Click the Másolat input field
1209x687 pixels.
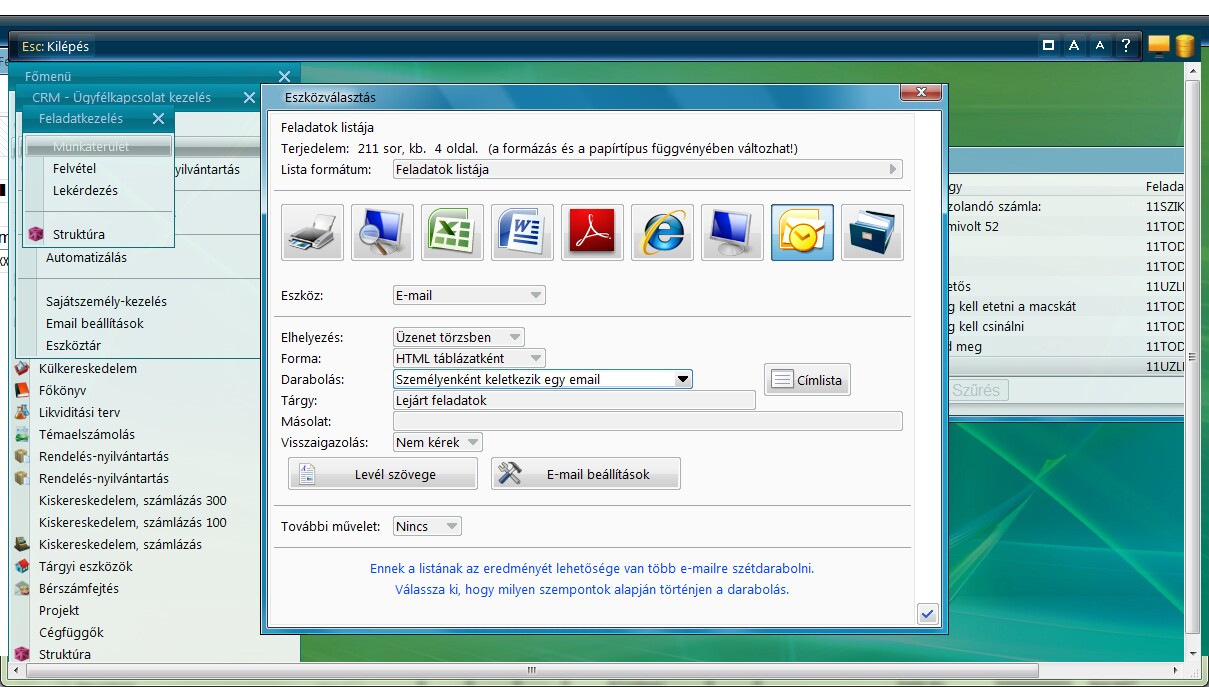click(647, 421)
